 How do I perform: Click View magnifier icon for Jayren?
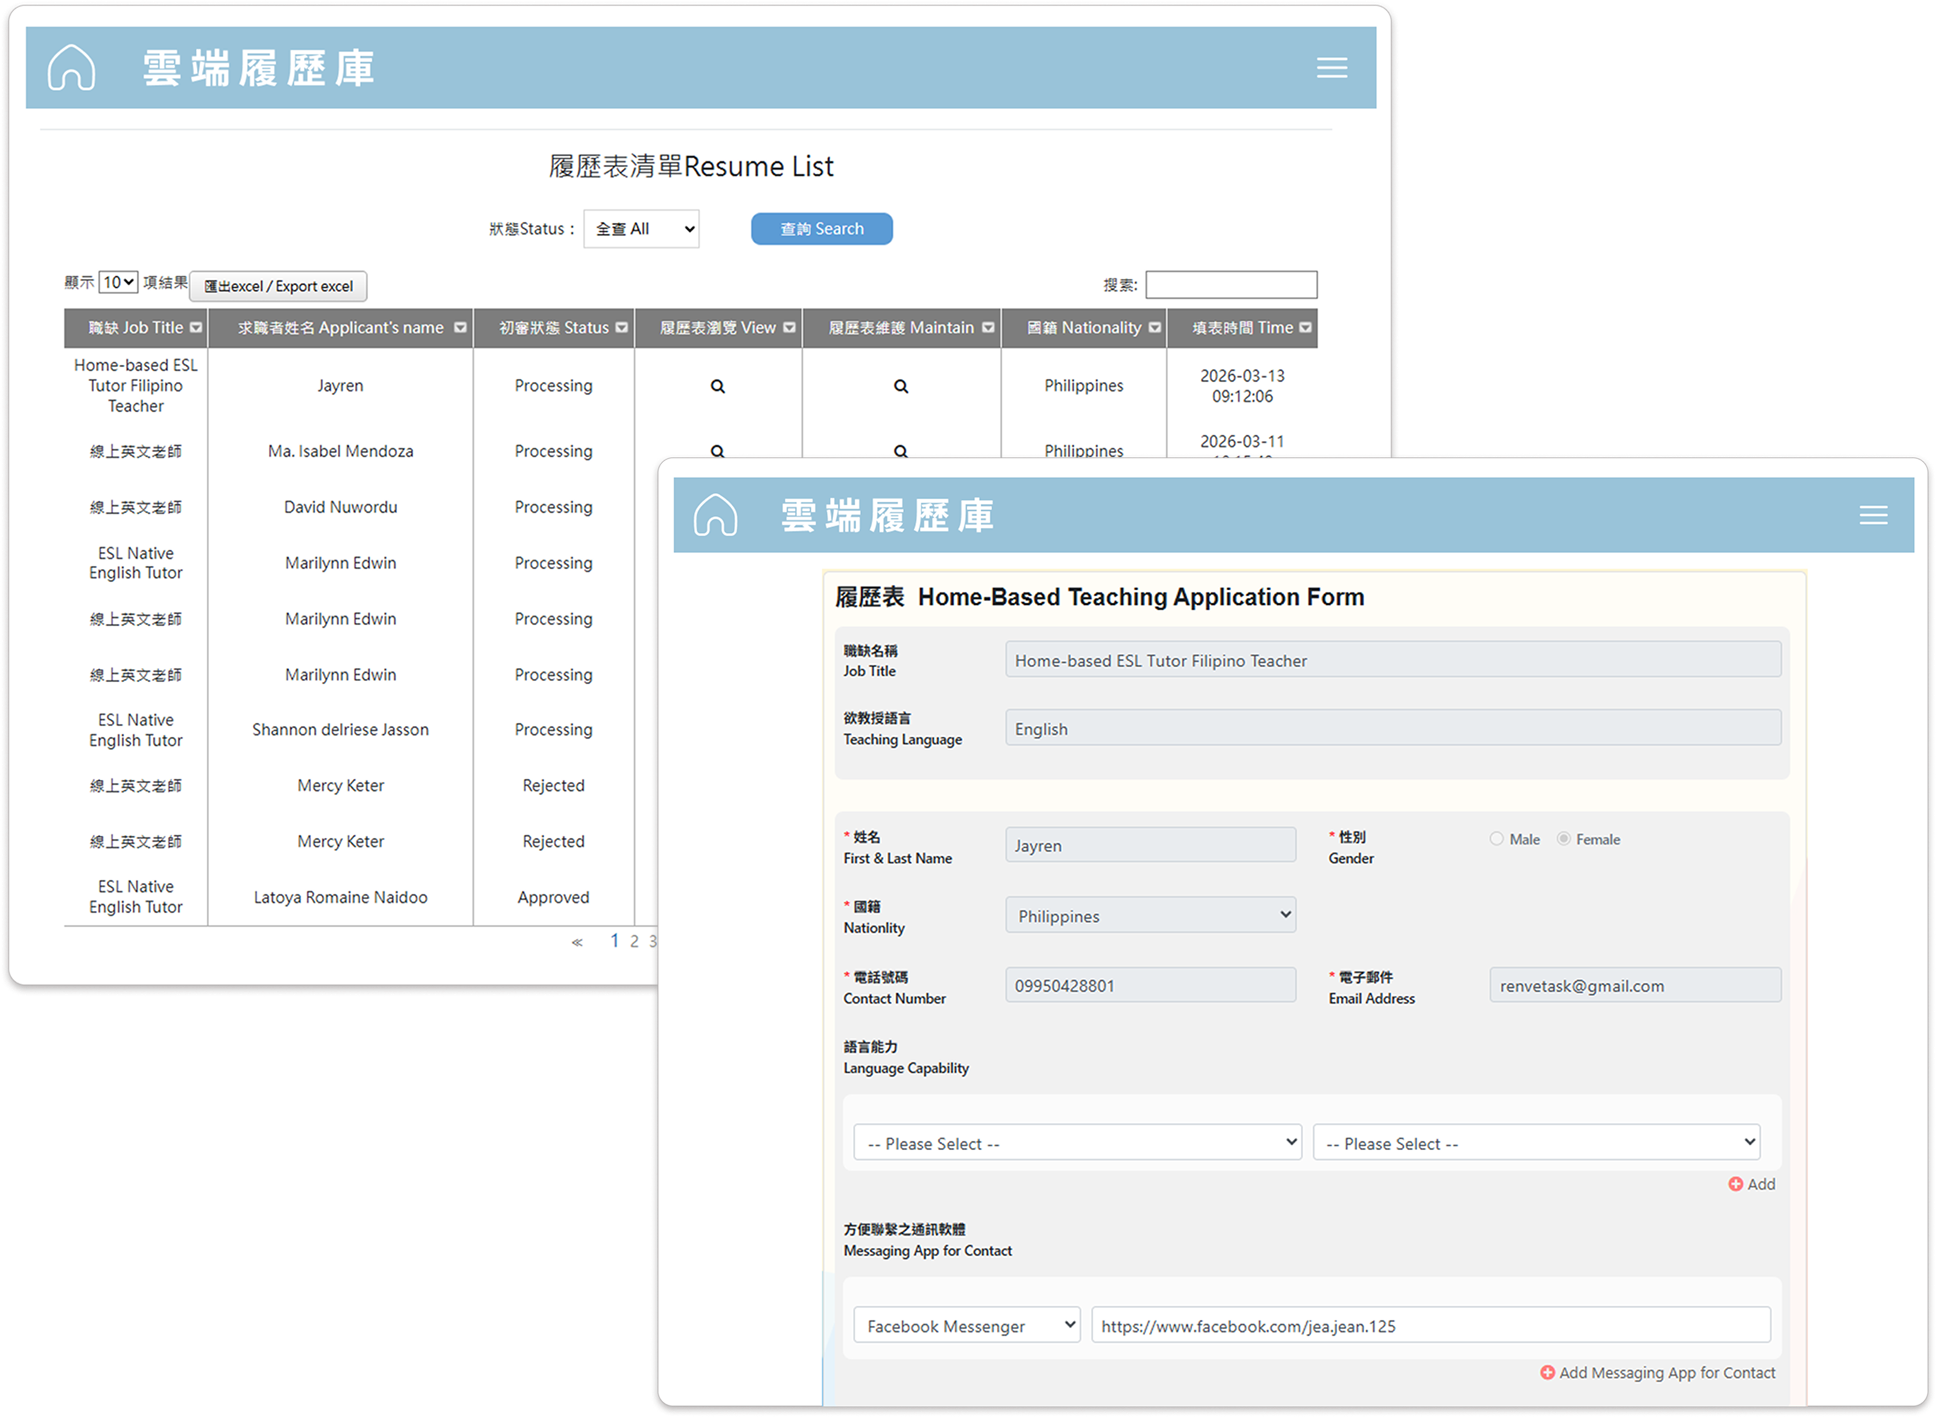[717, 386]
